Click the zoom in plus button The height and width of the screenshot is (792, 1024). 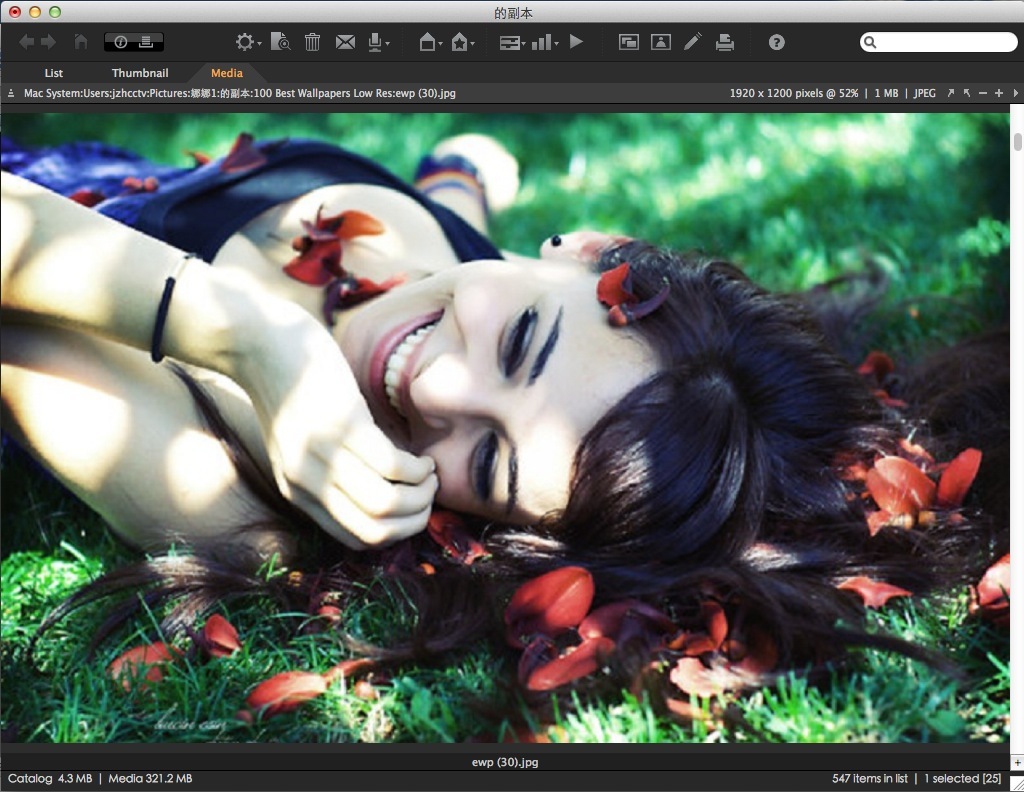pyautogui.click(x=998, y=93)
